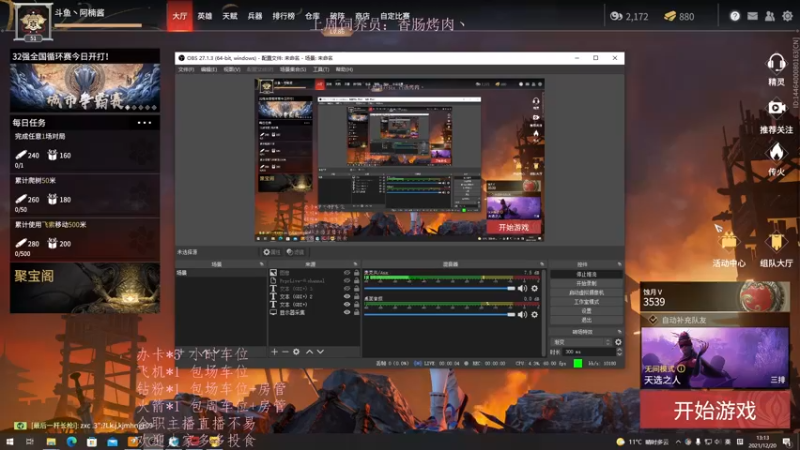Open Task View on taskbar
This screenshot has height=450, width=800.
pyautogui.click(x=30, y=441)
